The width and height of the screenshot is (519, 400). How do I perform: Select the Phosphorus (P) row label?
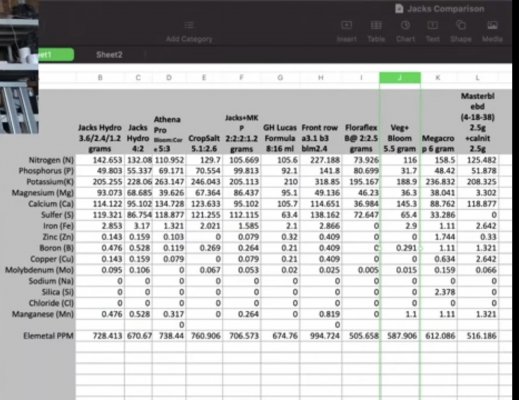46,171
